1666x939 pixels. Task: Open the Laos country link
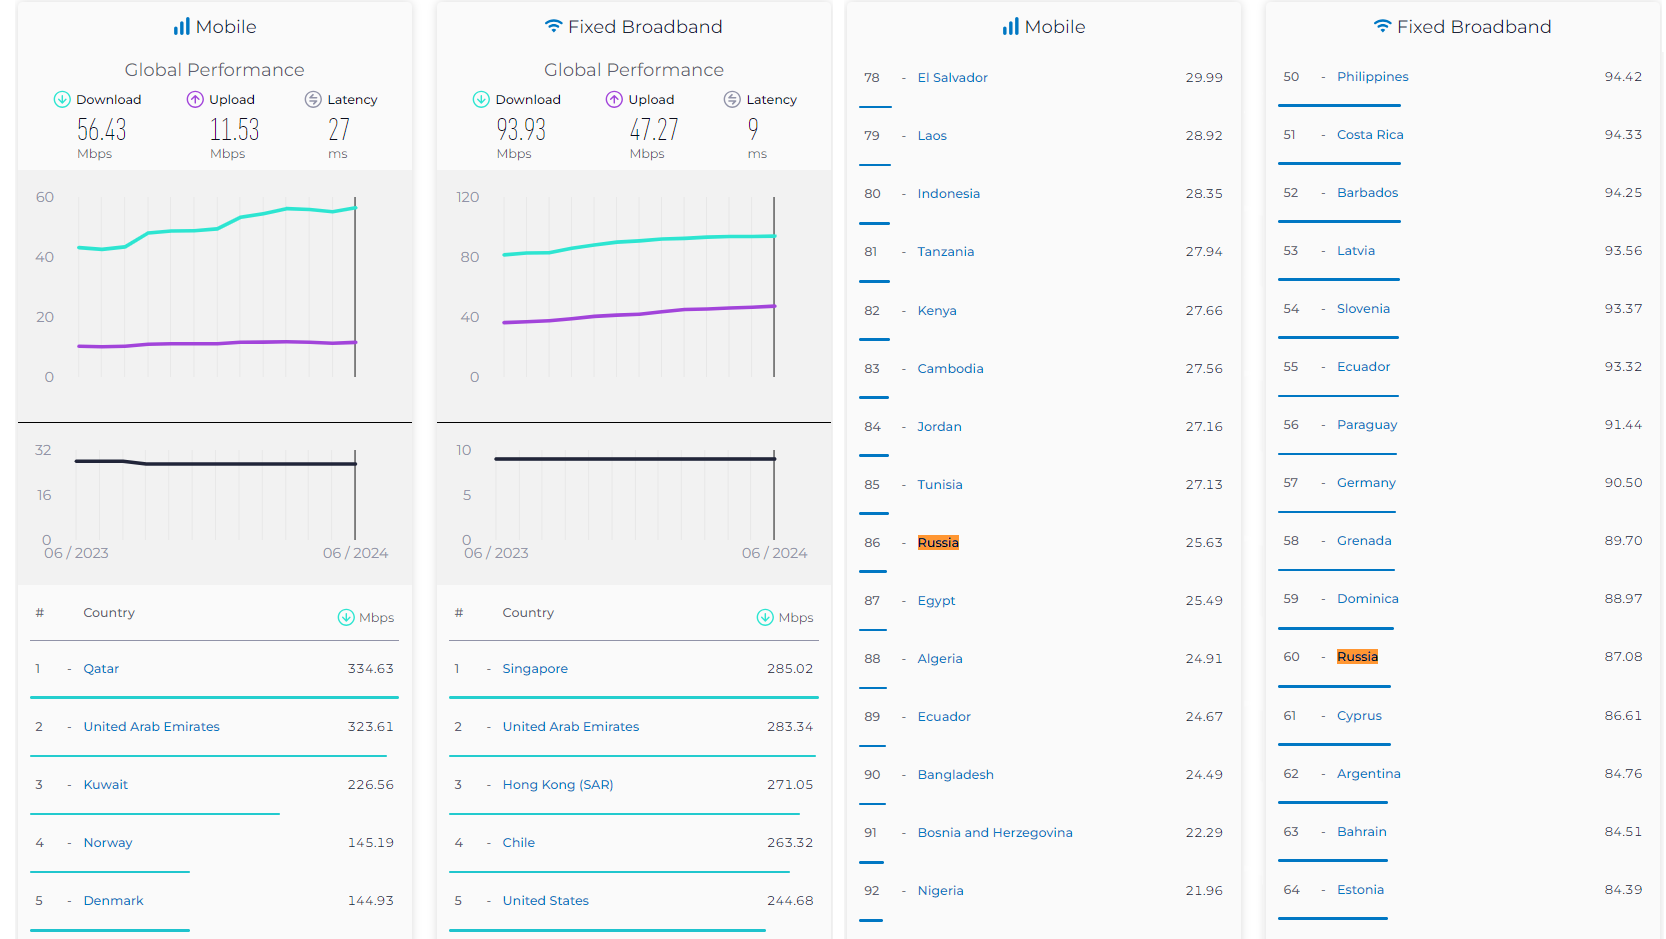pos(932,136)
